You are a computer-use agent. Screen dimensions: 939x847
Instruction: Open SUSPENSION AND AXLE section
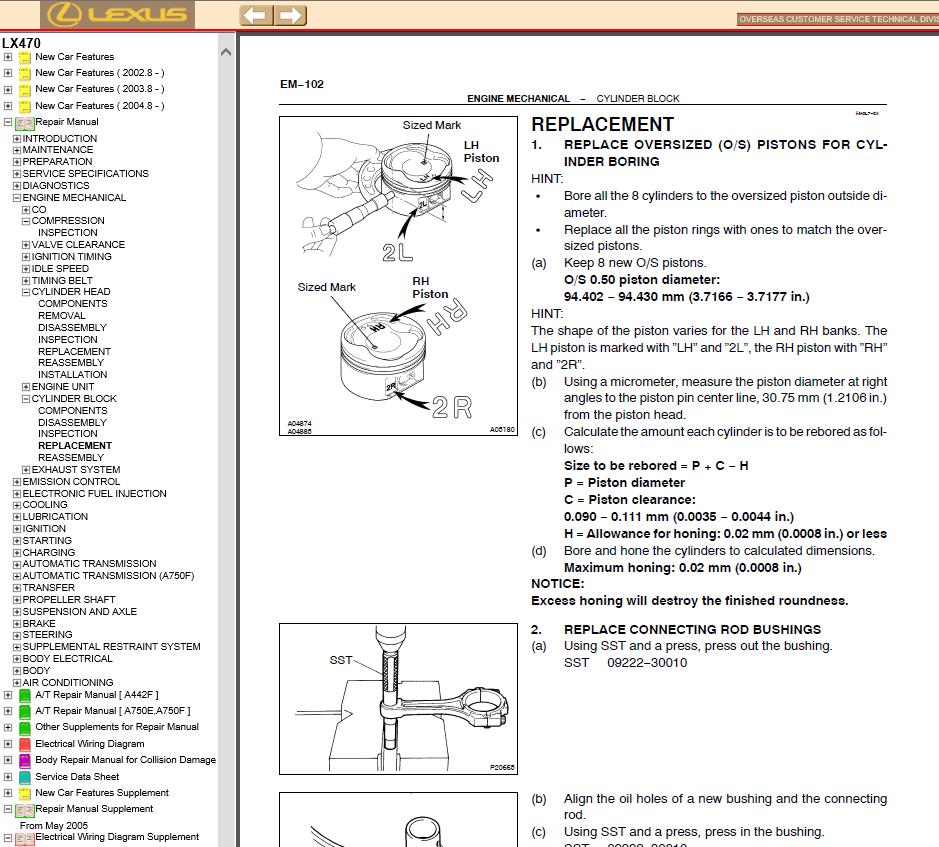[x=80, y=612]
